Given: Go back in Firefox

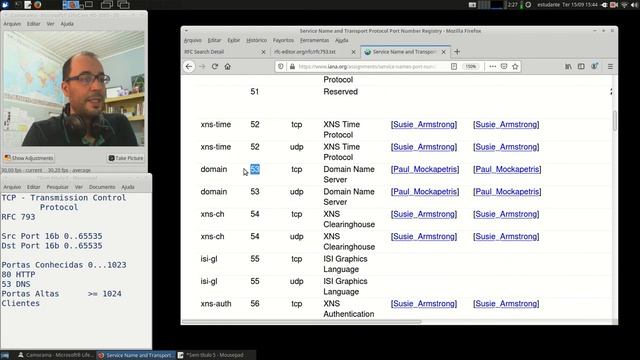Looking at the screenshot, I should pos(189,67).
